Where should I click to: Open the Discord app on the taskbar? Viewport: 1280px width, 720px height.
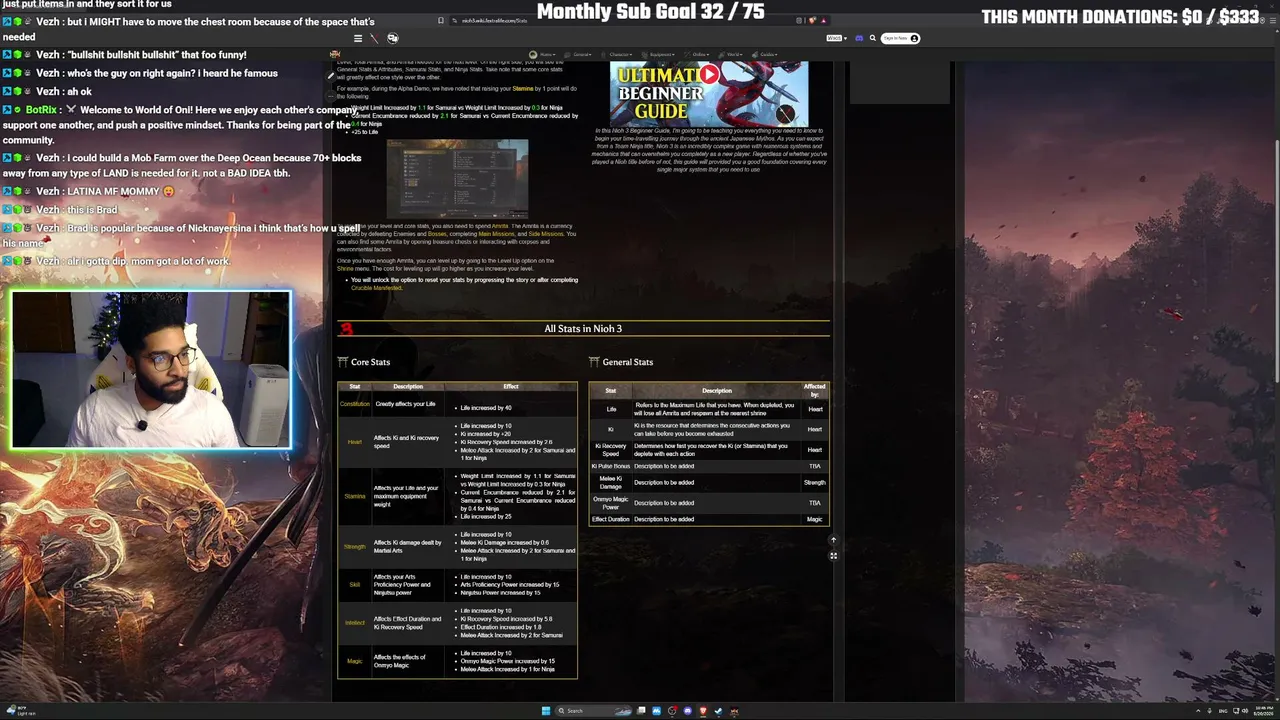point(687,711)
